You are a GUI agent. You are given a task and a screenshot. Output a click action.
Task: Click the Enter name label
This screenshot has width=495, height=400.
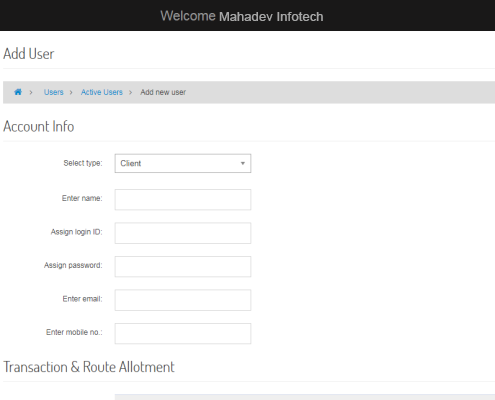point(82,198)
